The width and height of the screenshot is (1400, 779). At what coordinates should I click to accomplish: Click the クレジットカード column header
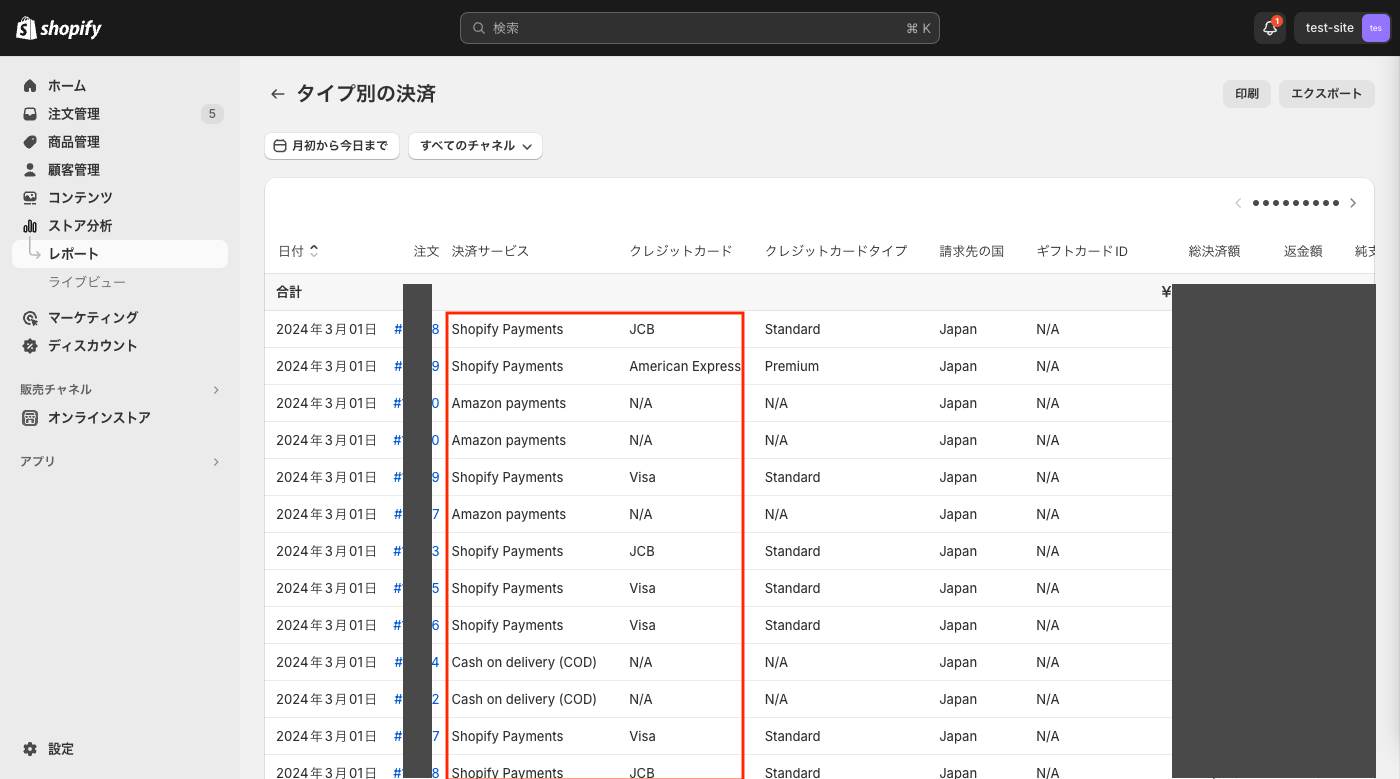point(681,251)
